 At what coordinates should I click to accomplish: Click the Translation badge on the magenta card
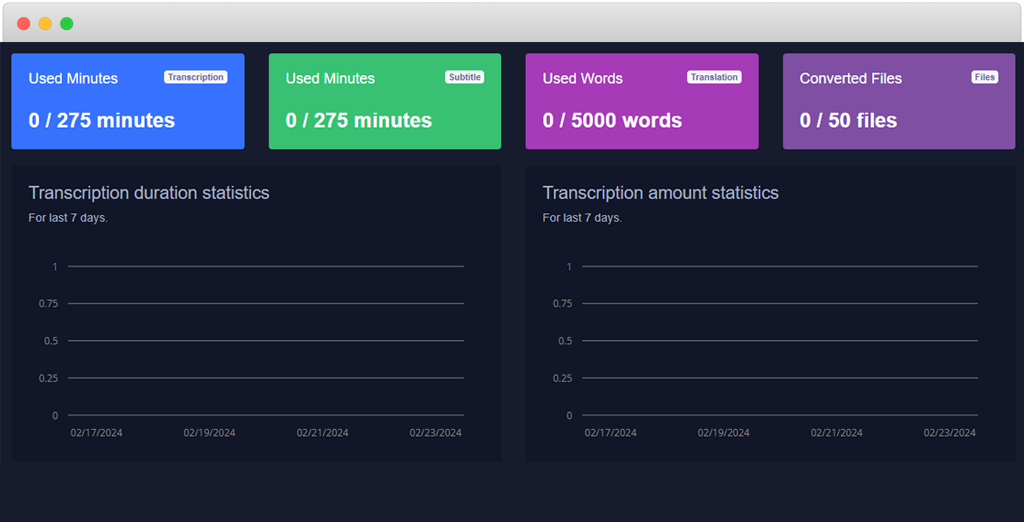click(714, 77)
